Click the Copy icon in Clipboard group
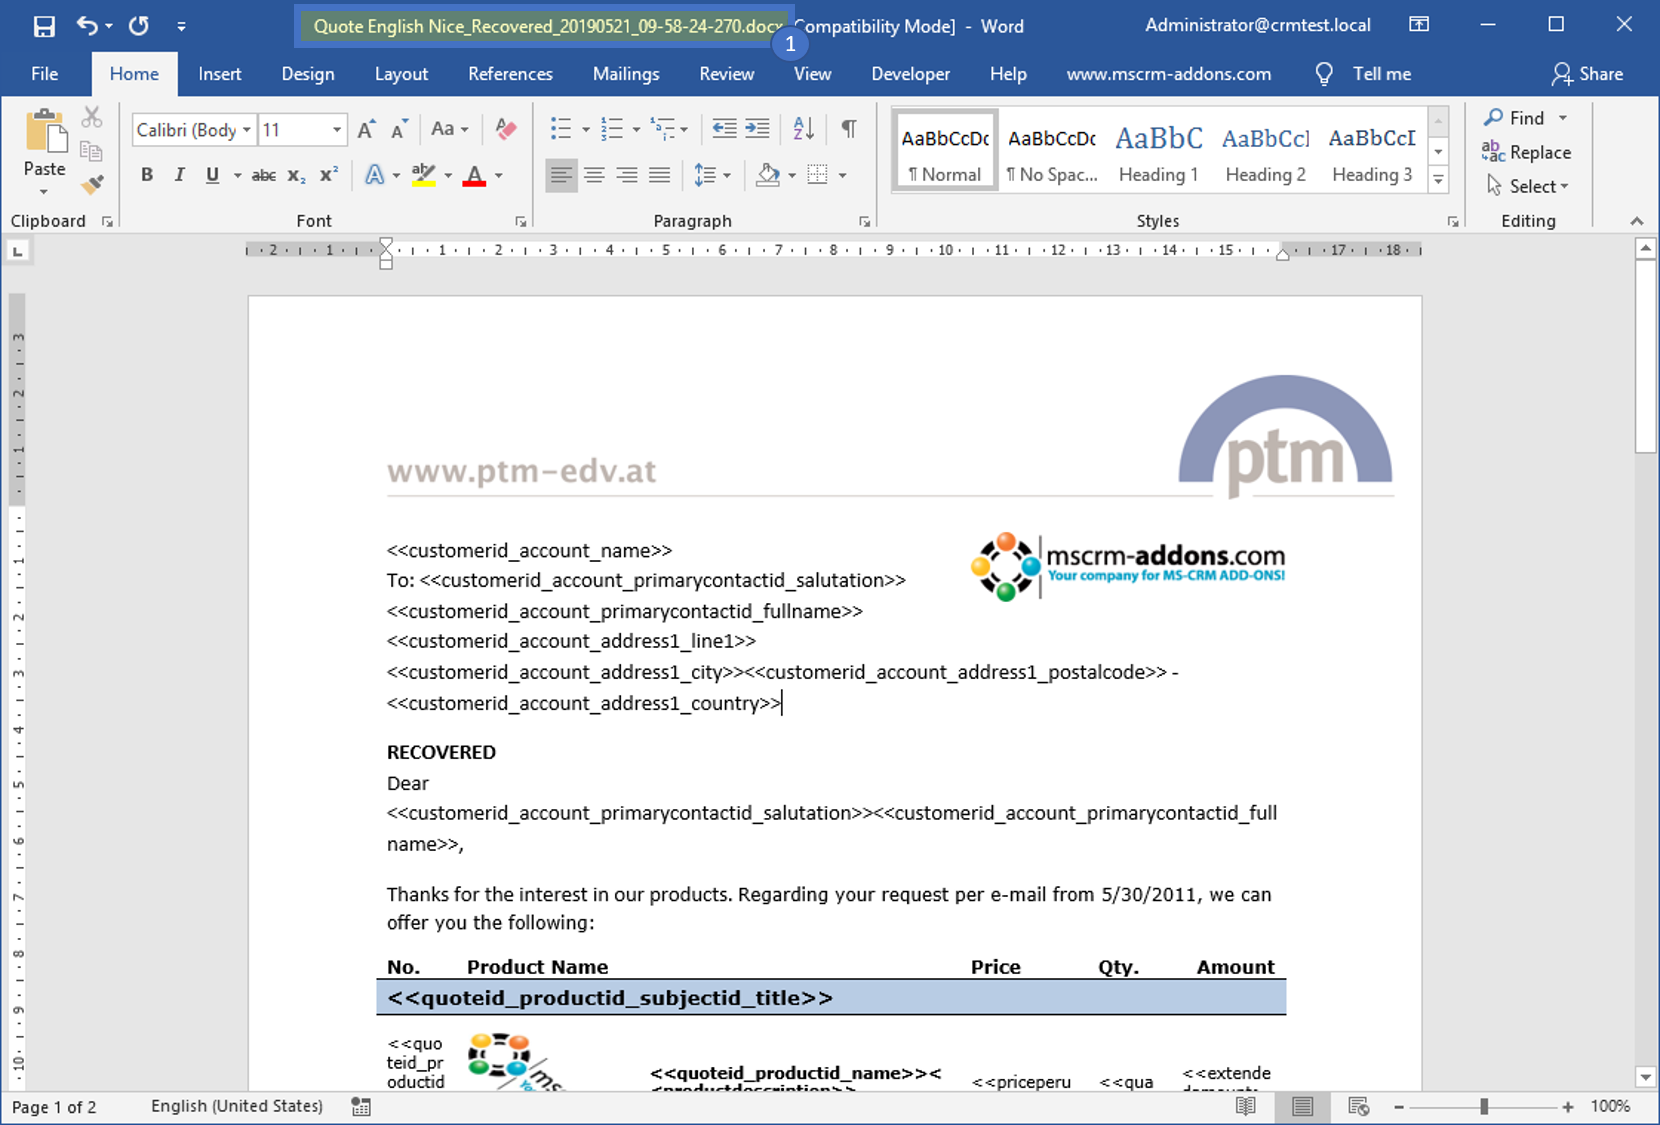1660x1125 pixels. coord(92,151)
